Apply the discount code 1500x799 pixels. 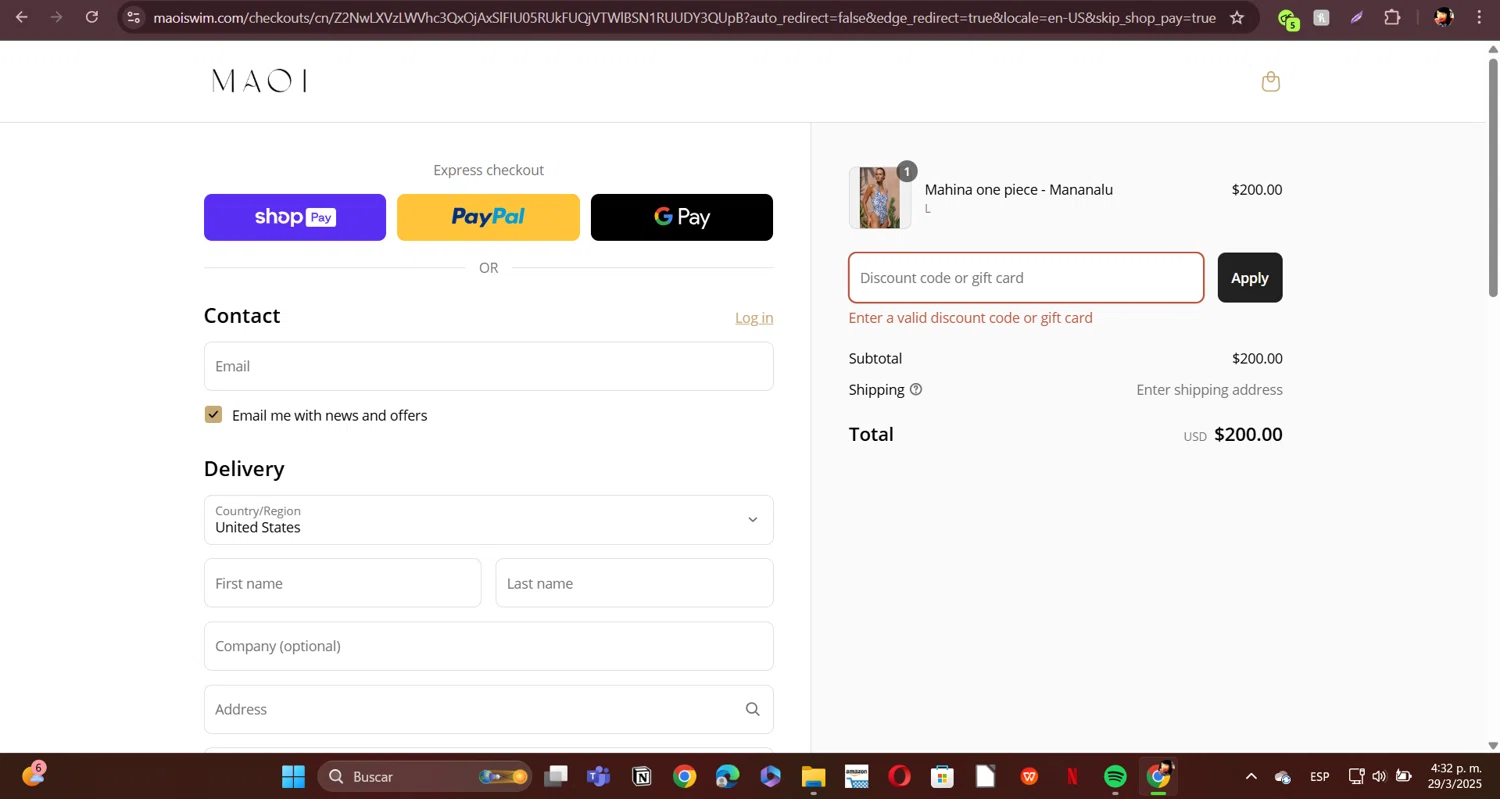[1249, 278]
